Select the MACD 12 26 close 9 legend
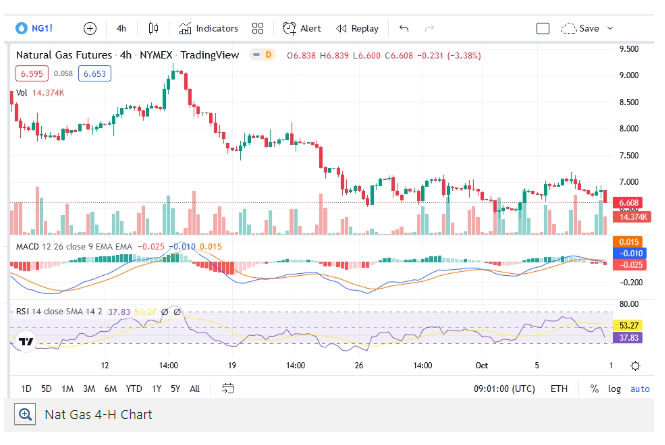The height and width of the screenshot is (445, 665). tap(74, 247)
